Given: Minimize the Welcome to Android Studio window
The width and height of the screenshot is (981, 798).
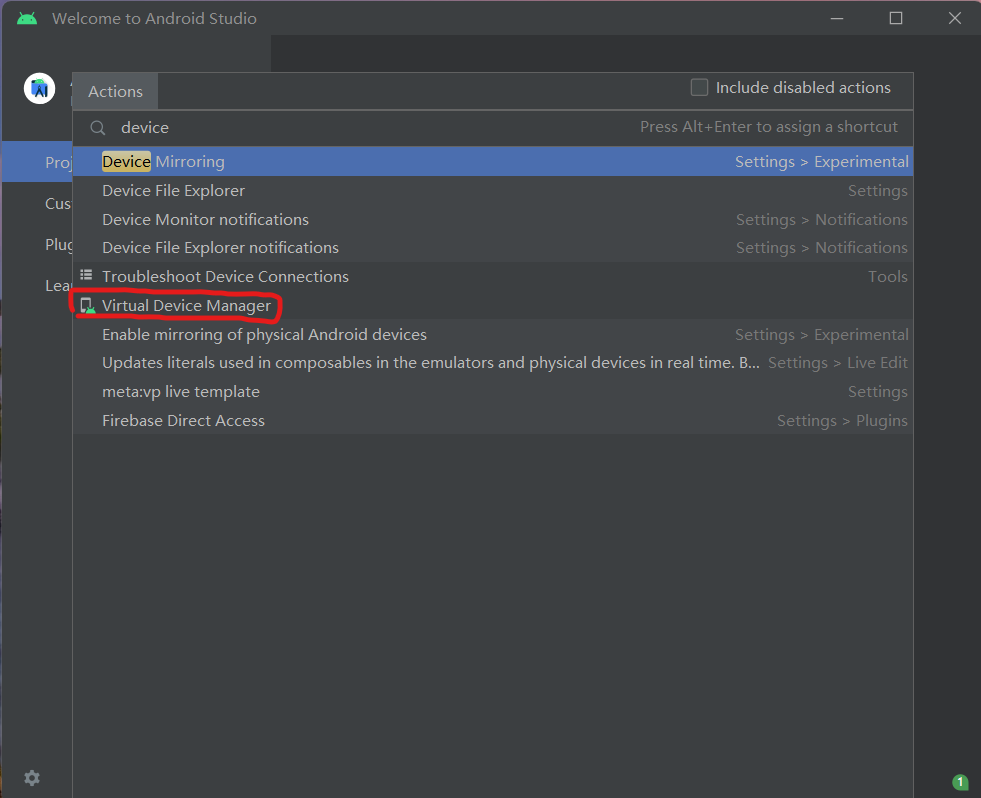Looking at the screenshot, I should click(836, 18).
